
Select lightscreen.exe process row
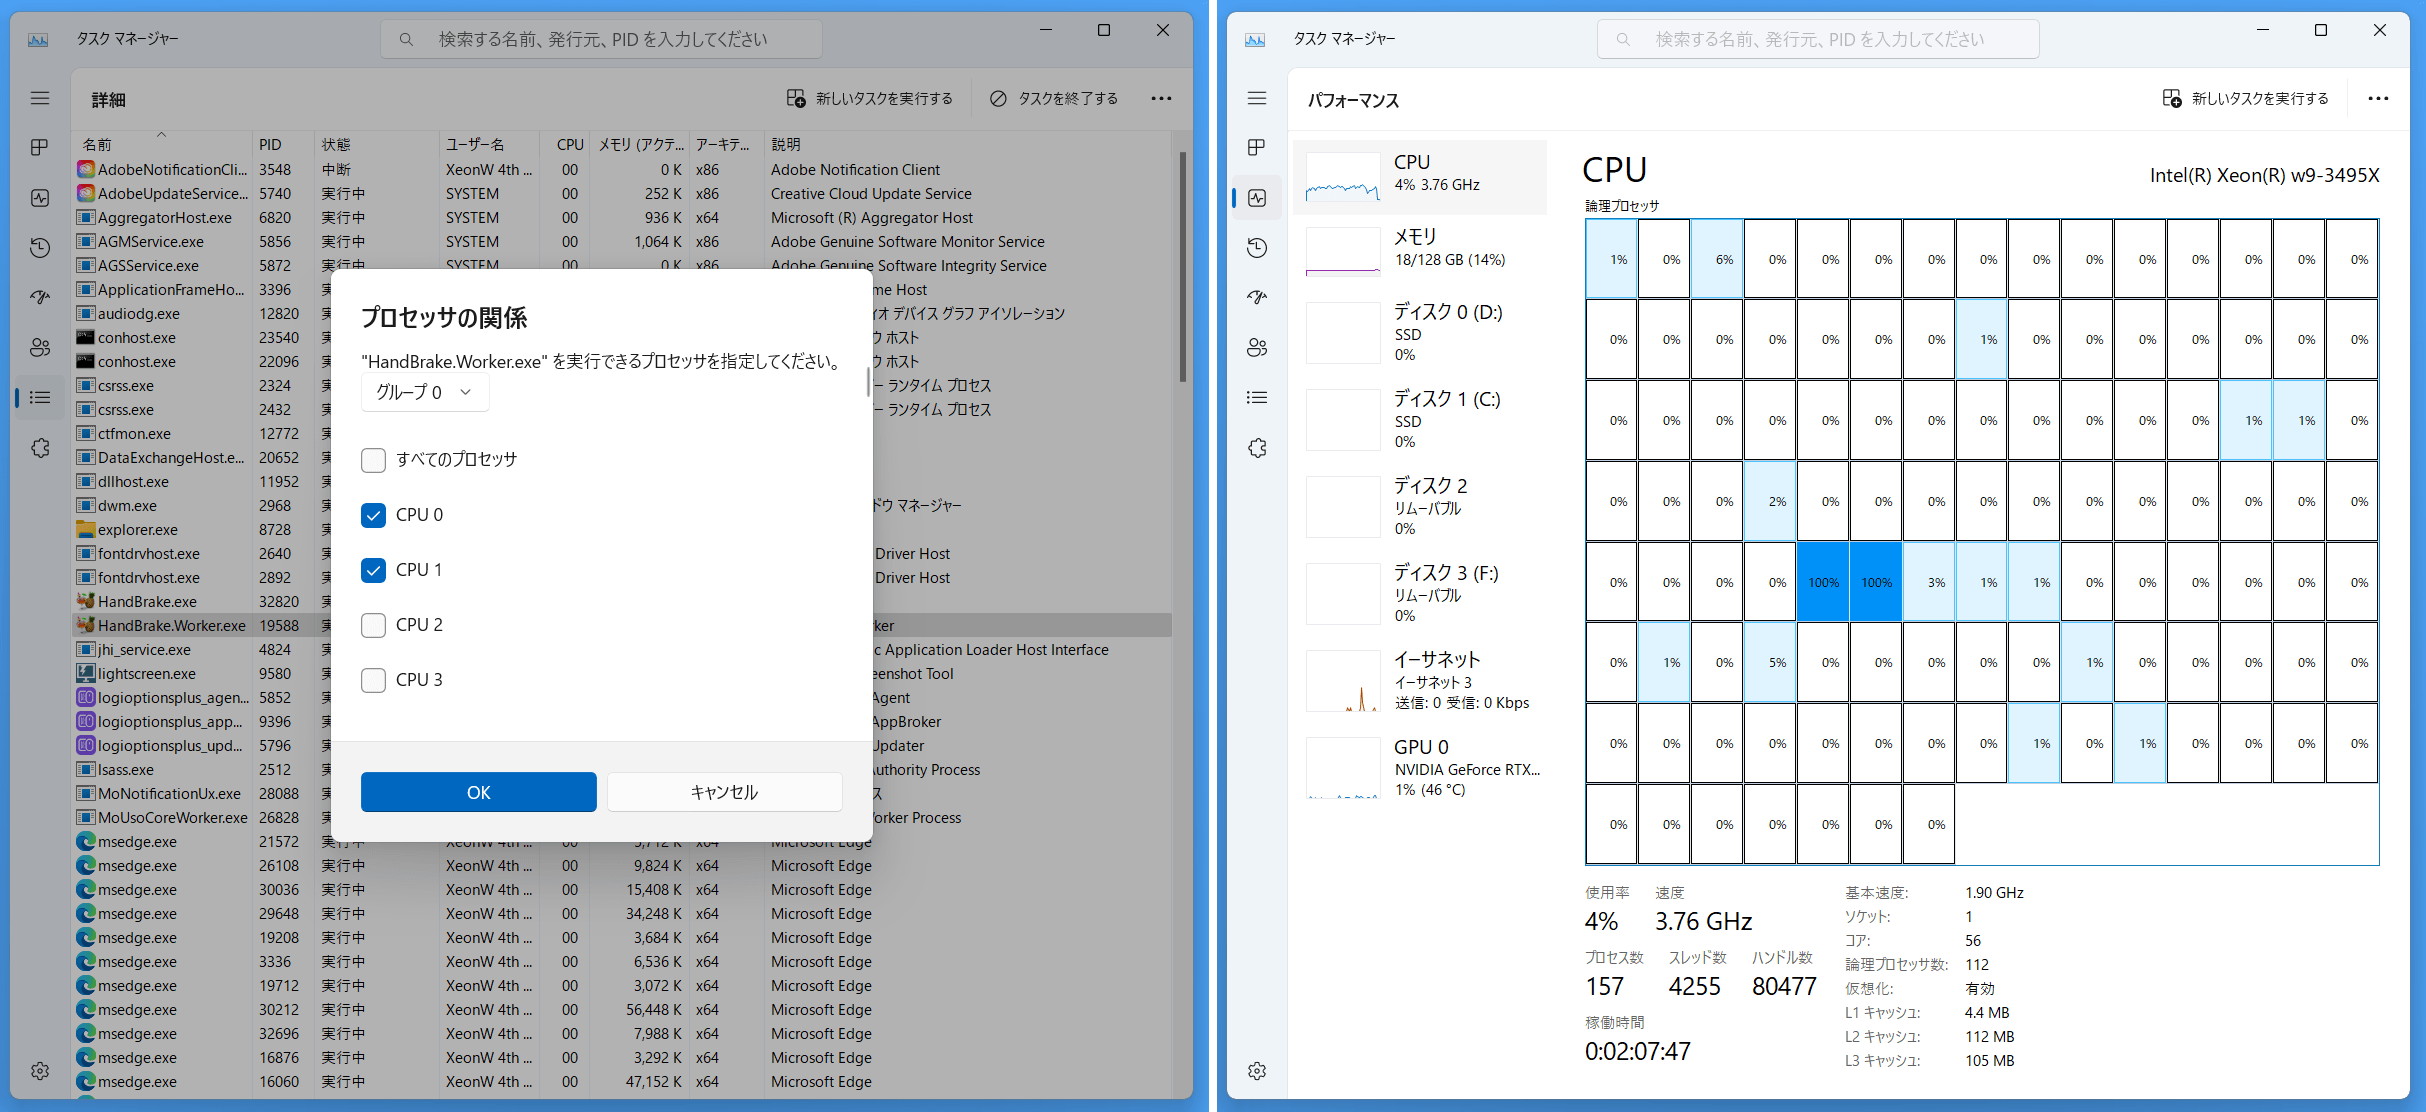pos(621,673)
